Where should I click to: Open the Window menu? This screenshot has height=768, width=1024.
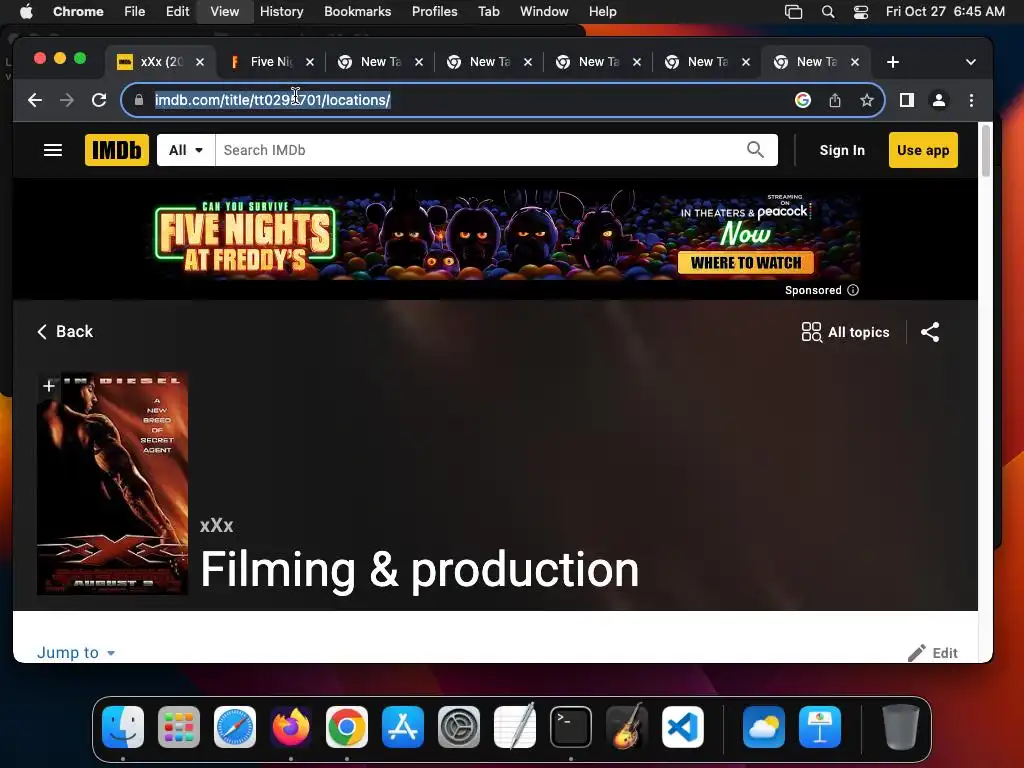[x=544, y=12]
